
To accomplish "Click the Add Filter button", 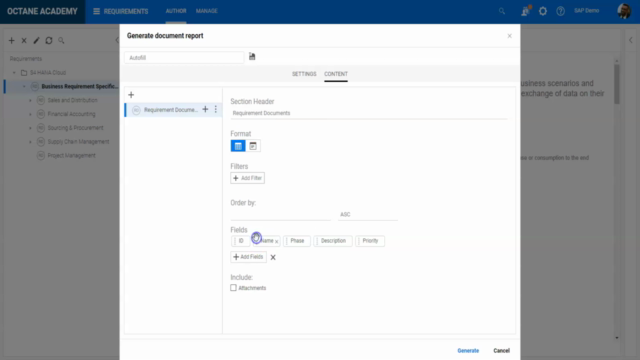I will pyautogui.click(x=247, y=178).
